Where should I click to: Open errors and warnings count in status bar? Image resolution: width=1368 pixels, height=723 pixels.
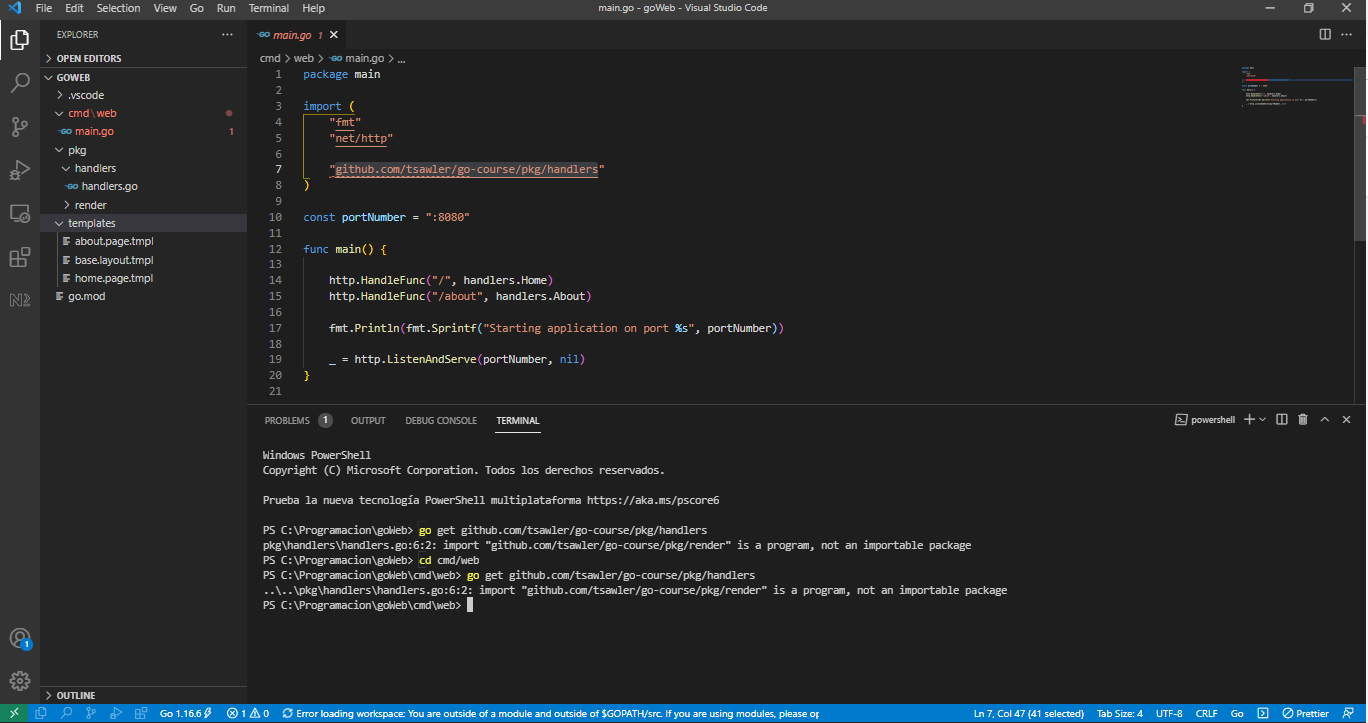point(248,714)
